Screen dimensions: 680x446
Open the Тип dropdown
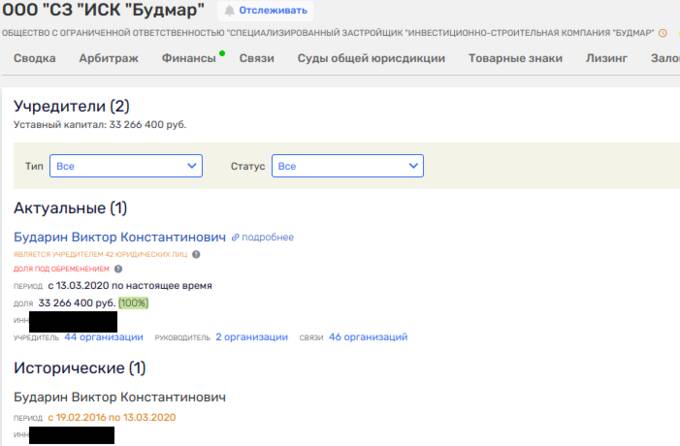point(126,166)
